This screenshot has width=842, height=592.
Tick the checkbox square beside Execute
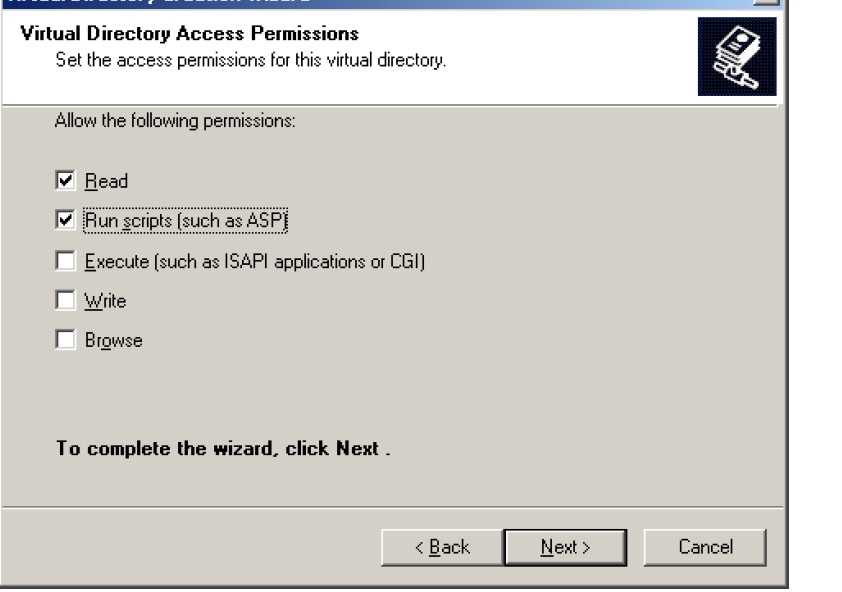[x=66, y=262]
